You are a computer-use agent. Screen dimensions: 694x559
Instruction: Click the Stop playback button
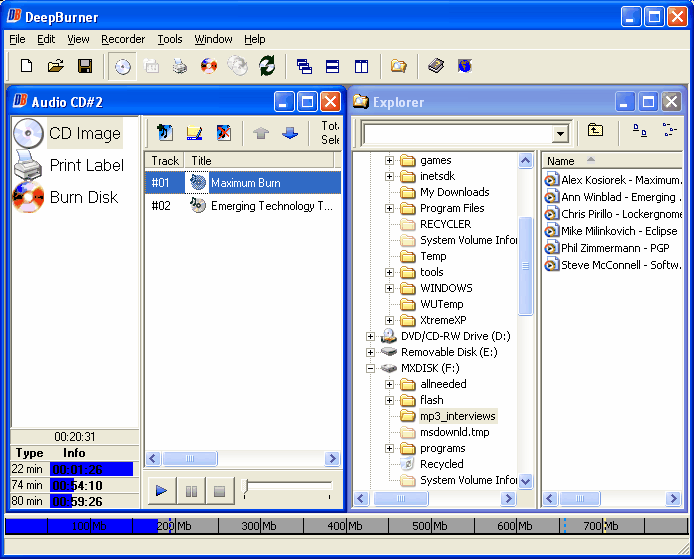[220, 490]
